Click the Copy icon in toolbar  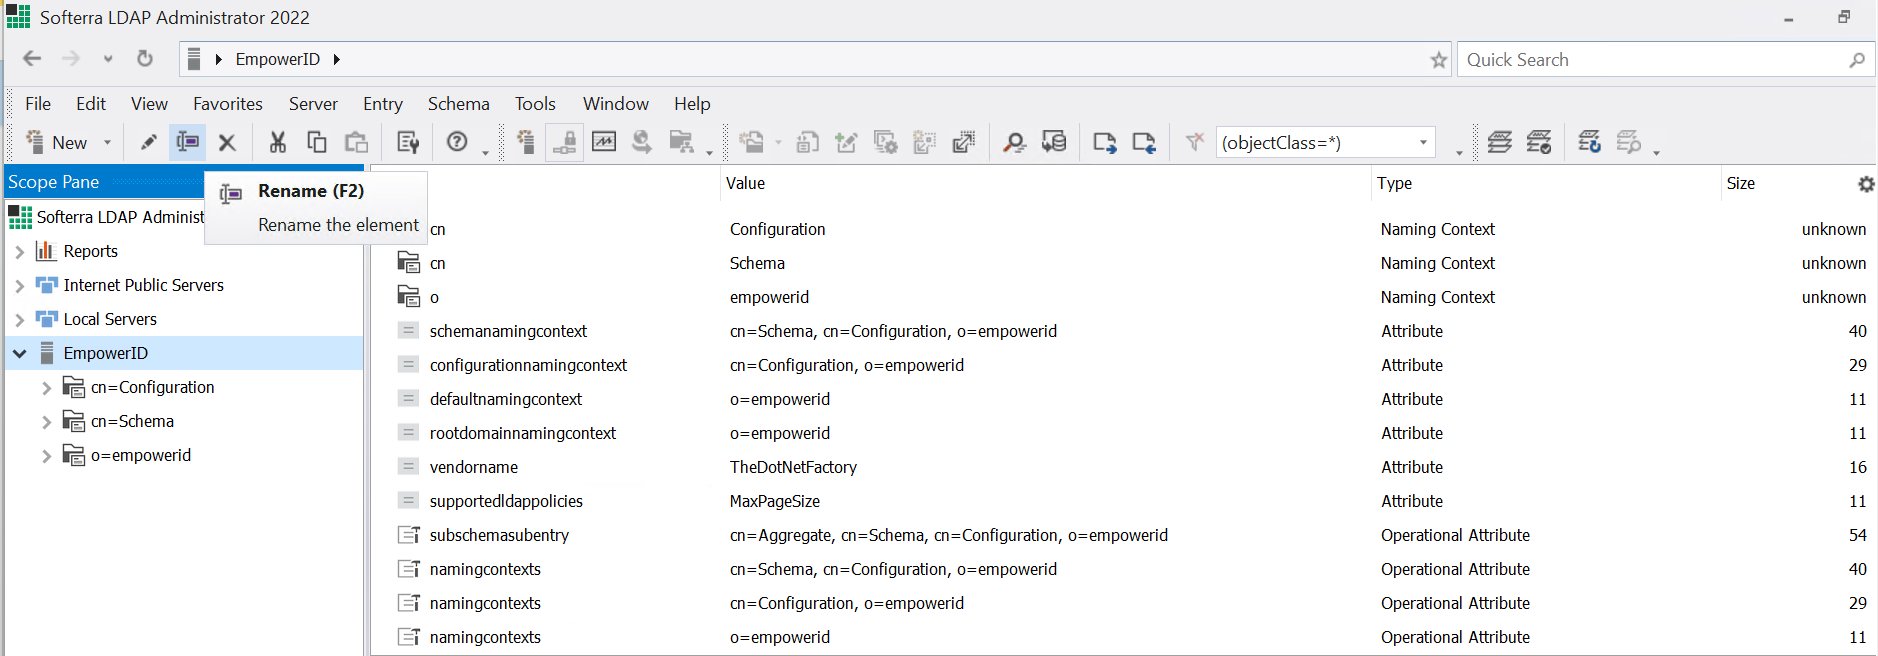[316, 143]
